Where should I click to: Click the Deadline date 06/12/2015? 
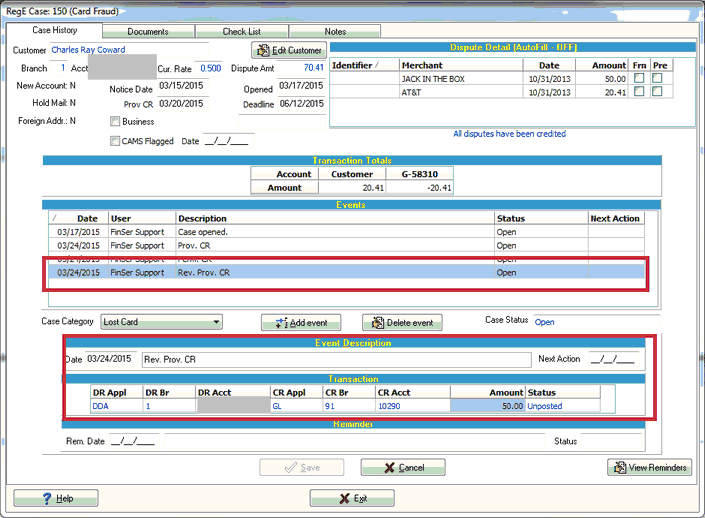tap(301, 104)
